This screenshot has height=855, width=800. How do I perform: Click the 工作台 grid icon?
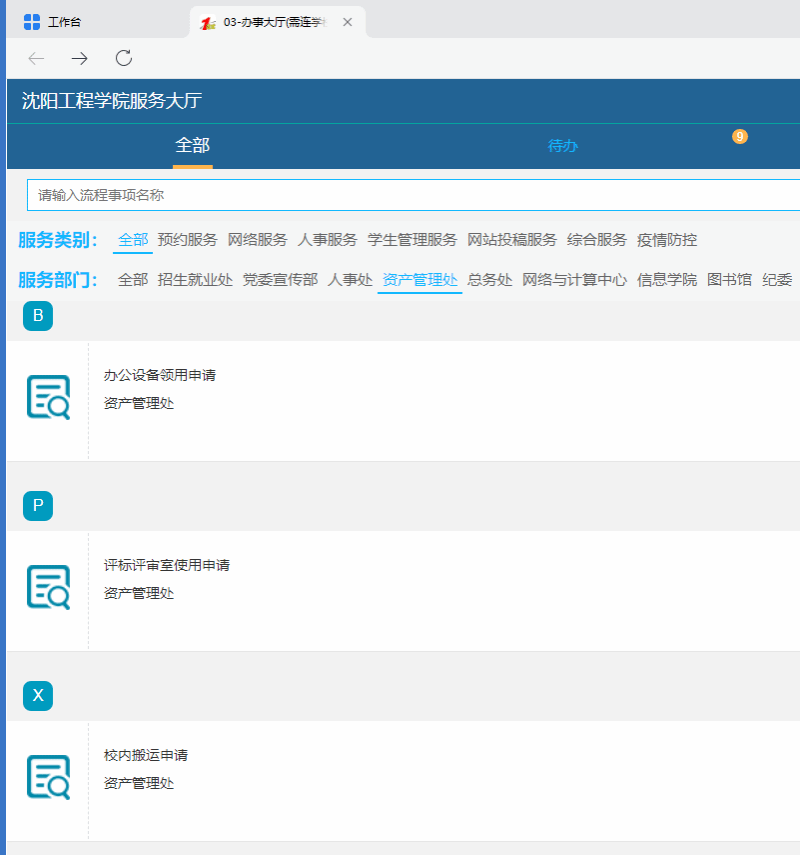point(32,22)
